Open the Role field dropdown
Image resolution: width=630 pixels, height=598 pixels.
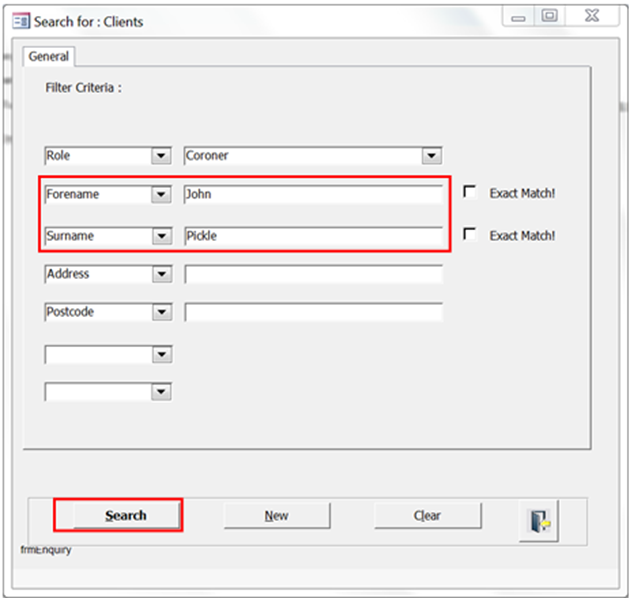(x=161, y=156)
